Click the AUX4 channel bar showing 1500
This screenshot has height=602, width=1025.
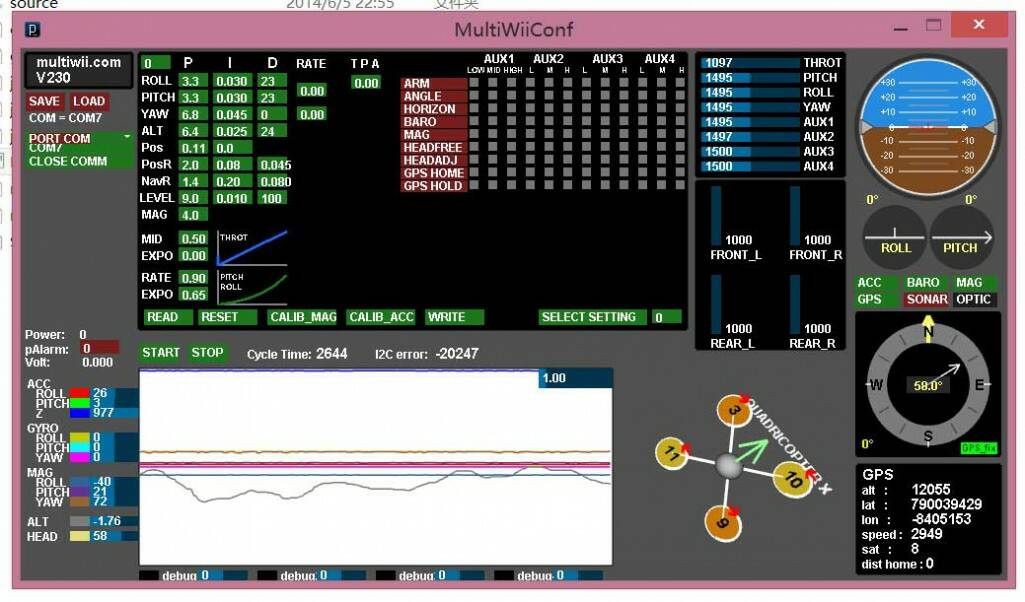coord(750,166)
